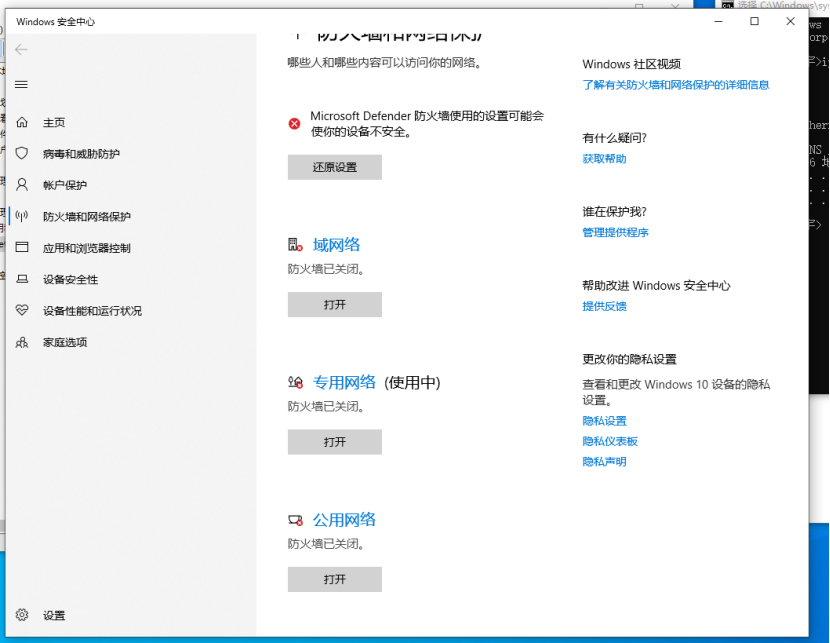Click 打开 under 专用网络
This screenshot has width=830, height=643.
click(x=335, y=442)
